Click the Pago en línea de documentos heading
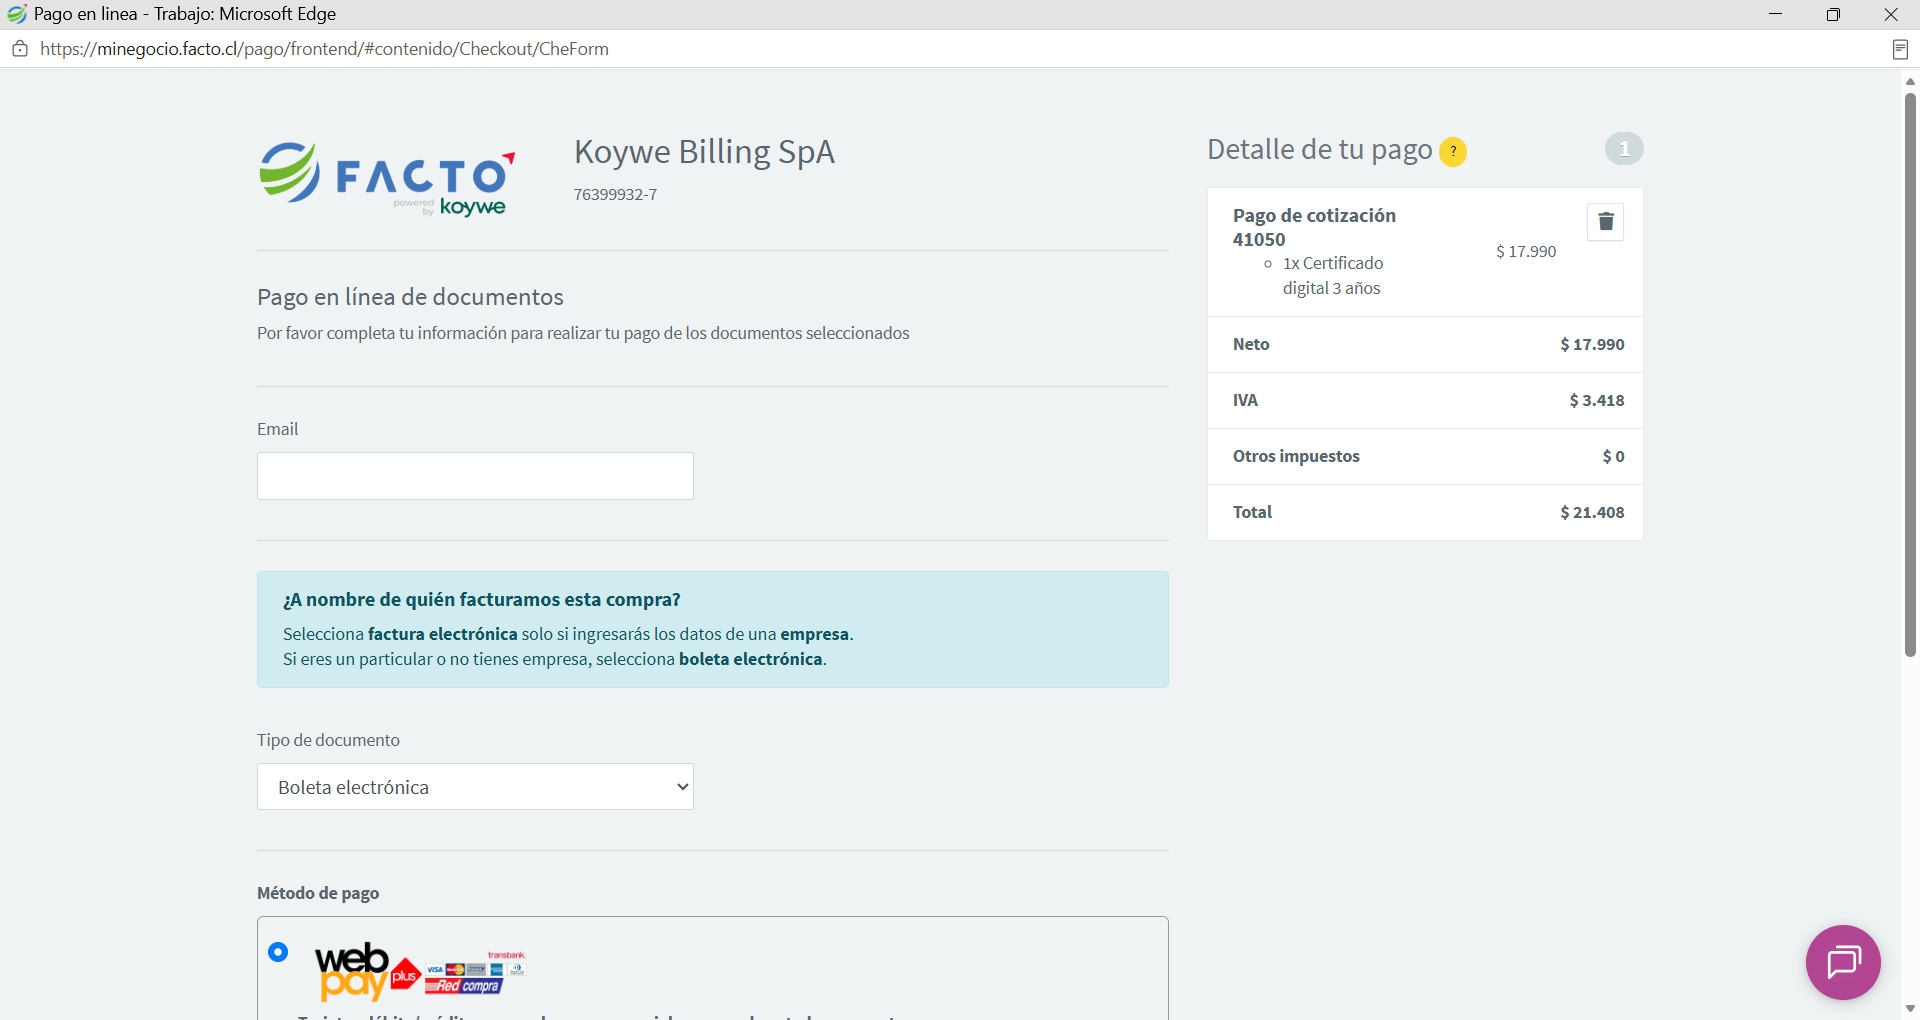The width and height of the screenshot is (1920, 1020). tap(410, 297)
